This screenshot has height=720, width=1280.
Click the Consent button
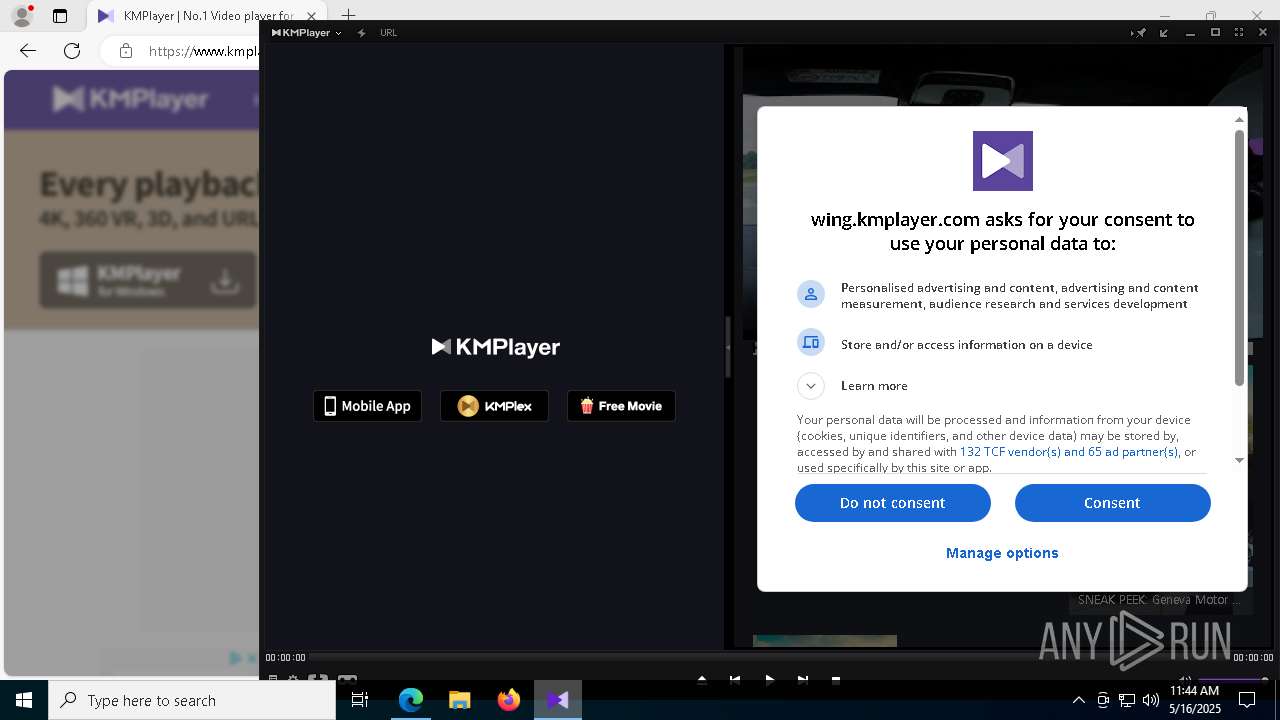[x=1112, y=503]
